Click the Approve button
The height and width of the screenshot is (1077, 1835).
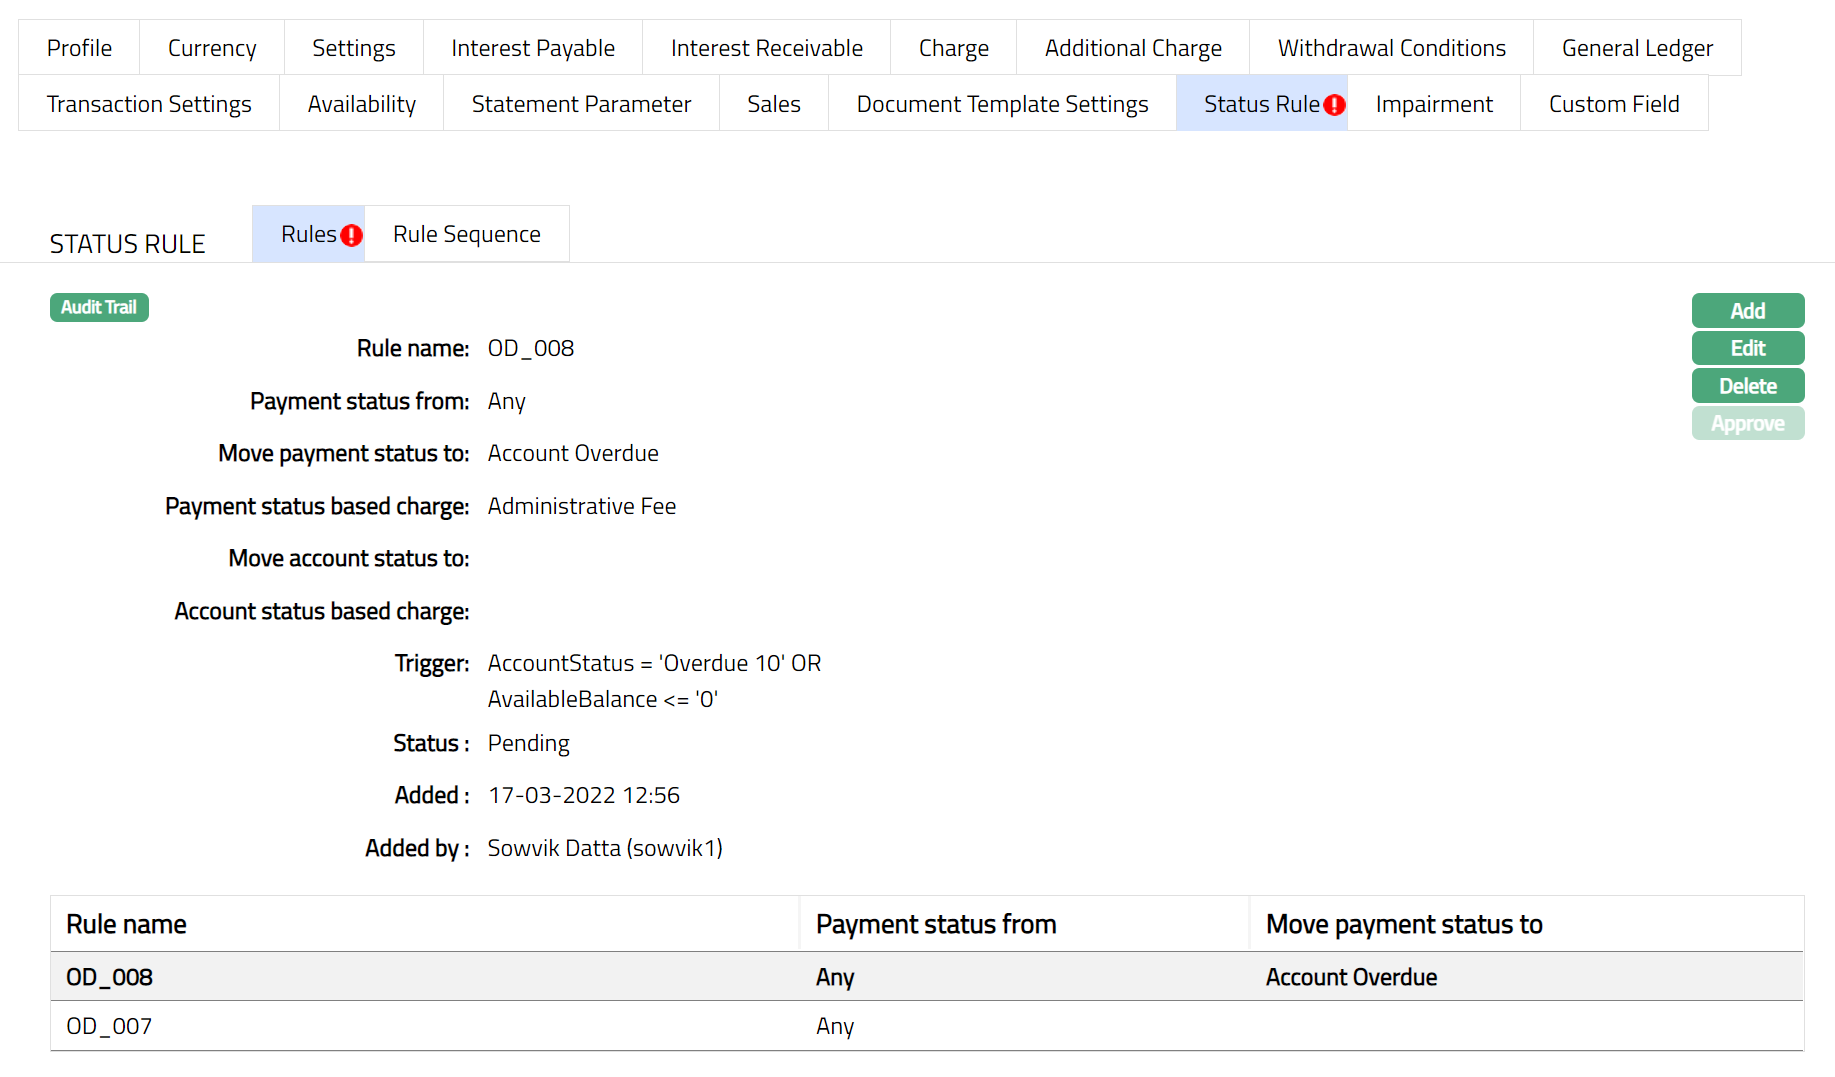(1747, 423)
